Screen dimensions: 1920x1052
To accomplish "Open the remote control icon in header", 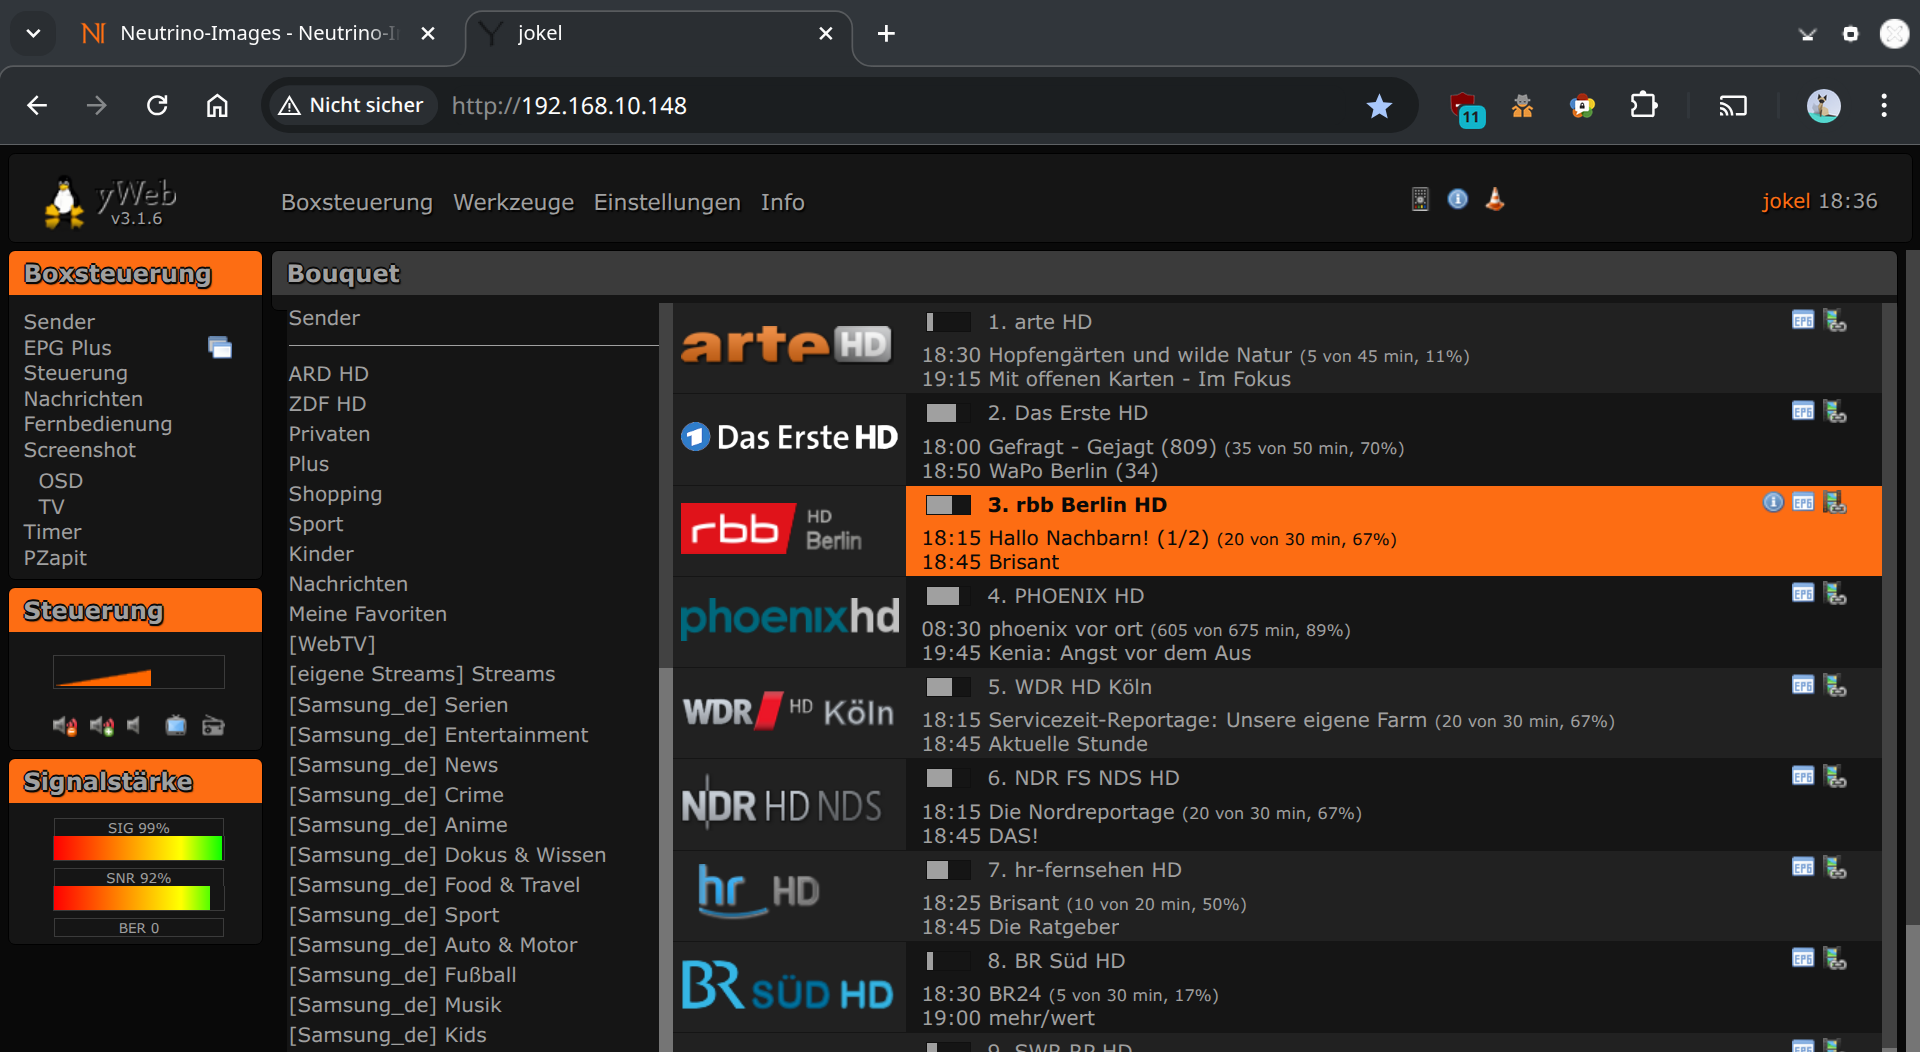I will tap(1420, 200).
